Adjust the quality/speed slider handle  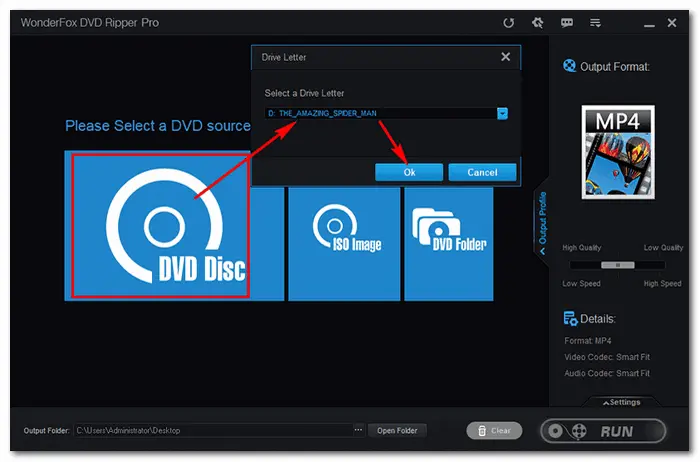[x=618, y=265]
